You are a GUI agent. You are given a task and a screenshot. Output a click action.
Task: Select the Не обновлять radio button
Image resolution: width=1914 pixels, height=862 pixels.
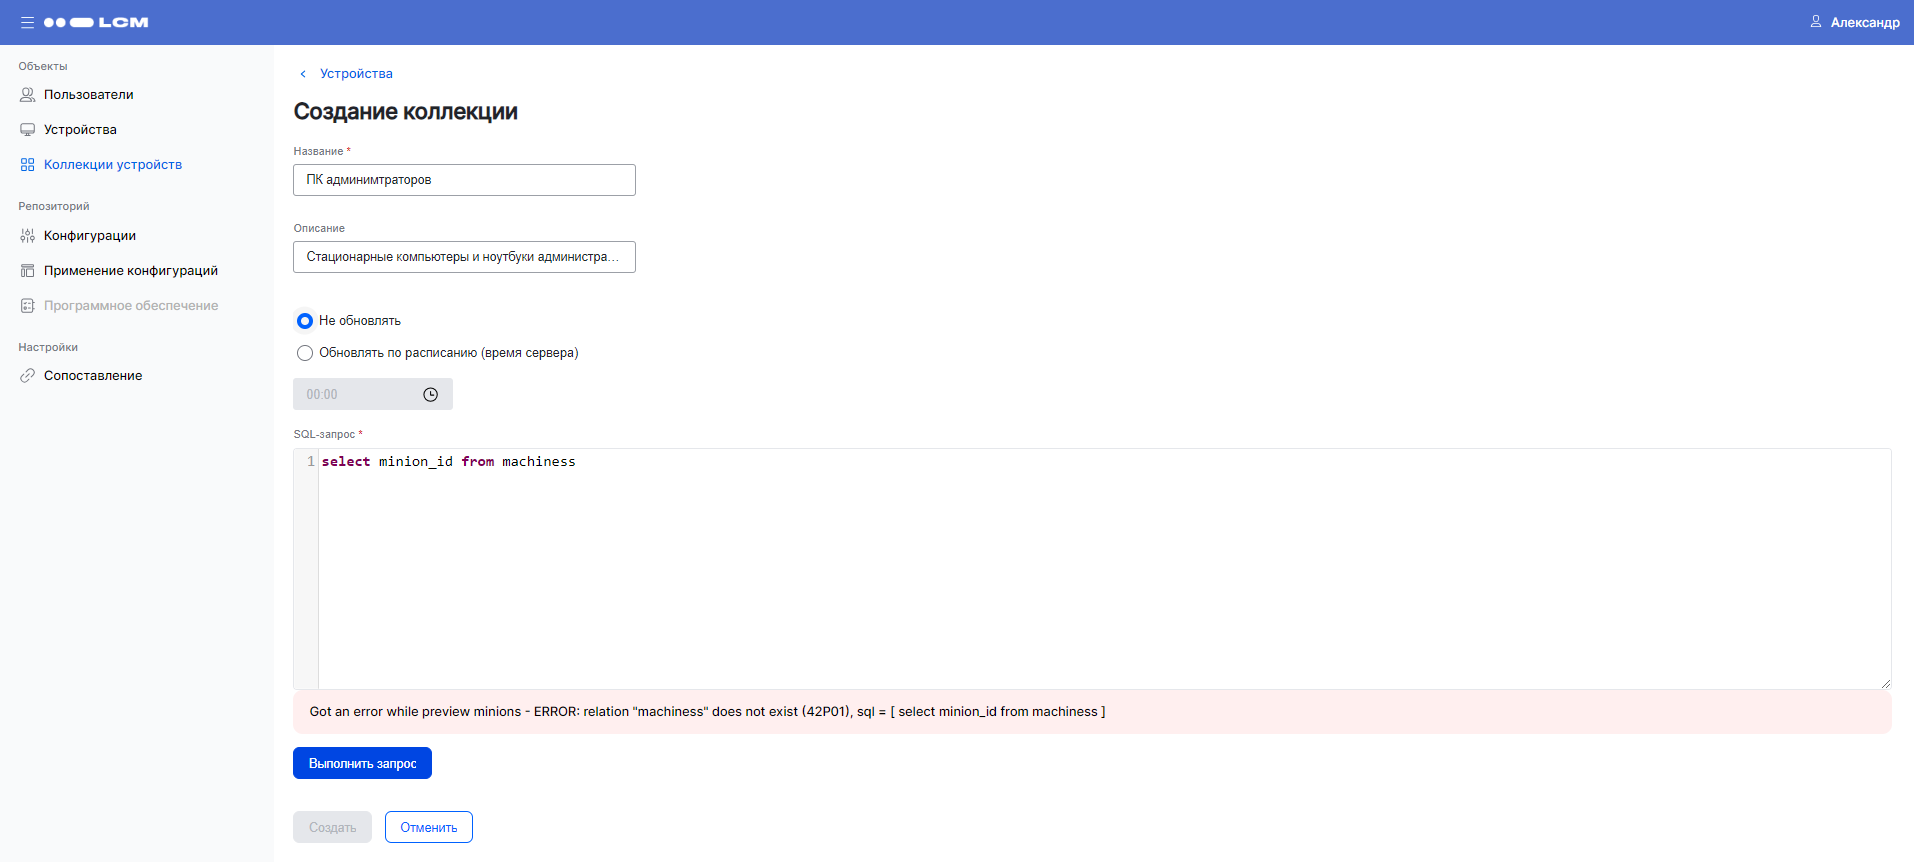(305, 321)
